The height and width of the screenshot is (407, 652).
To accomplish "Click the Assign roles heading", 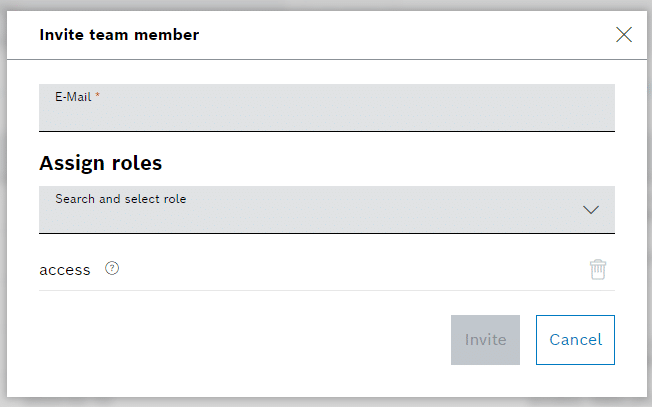I will point(100,162).
